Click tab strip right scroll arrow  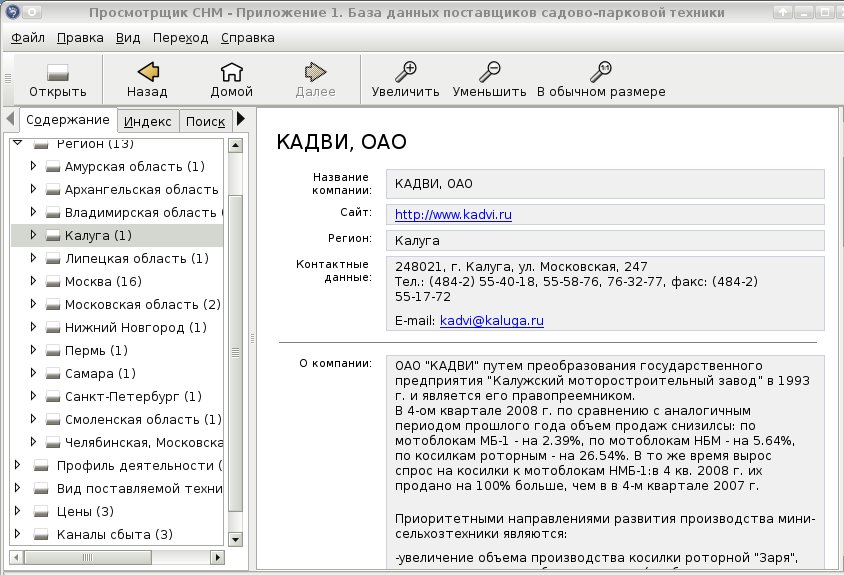(x=241, y=118)
